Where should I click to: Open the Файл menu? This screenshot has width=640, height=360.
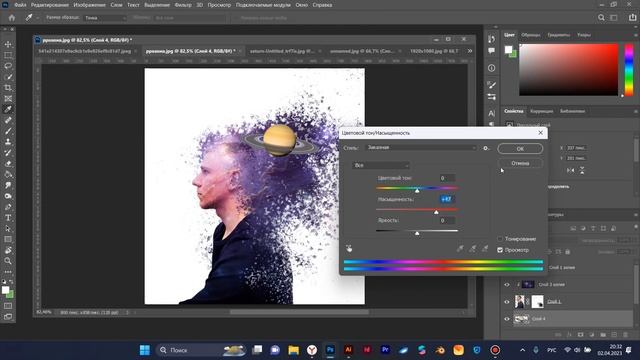coord(20,5)
